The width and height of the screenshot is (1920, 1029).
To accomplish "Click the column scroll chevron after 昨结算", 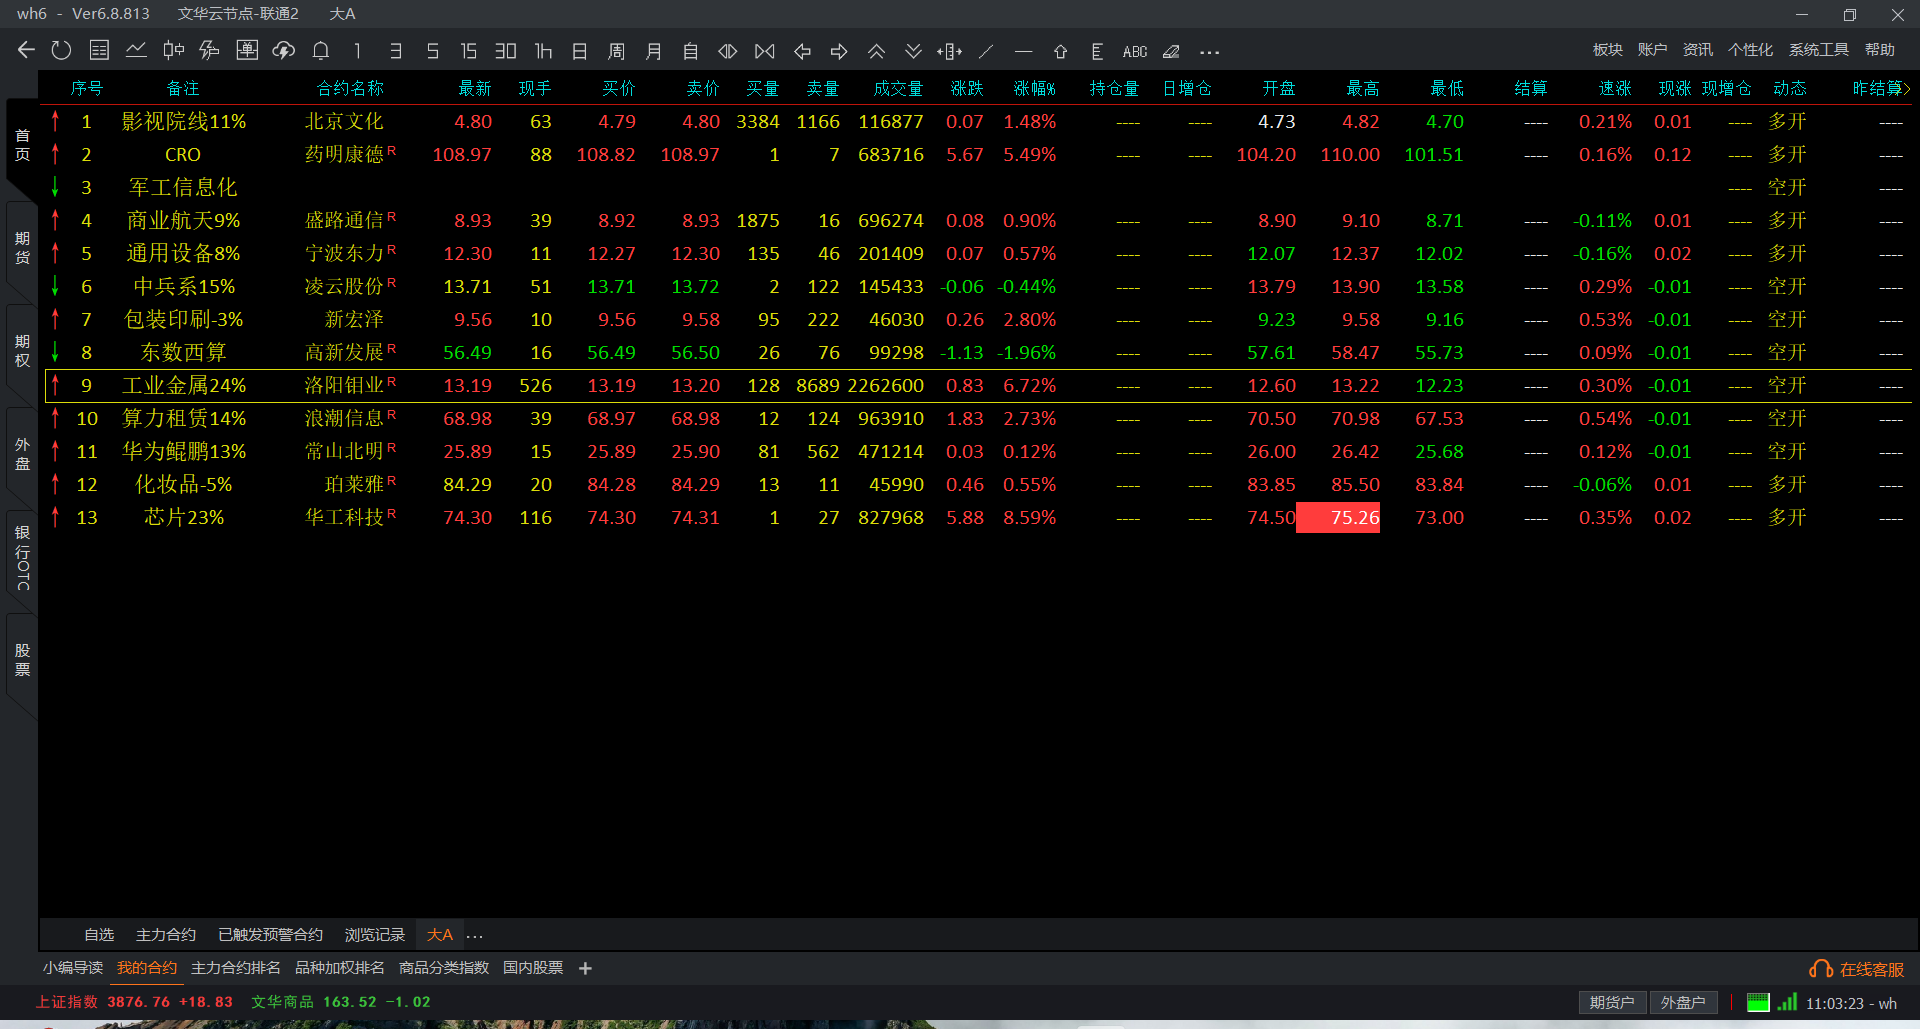I will (1907, 88).
